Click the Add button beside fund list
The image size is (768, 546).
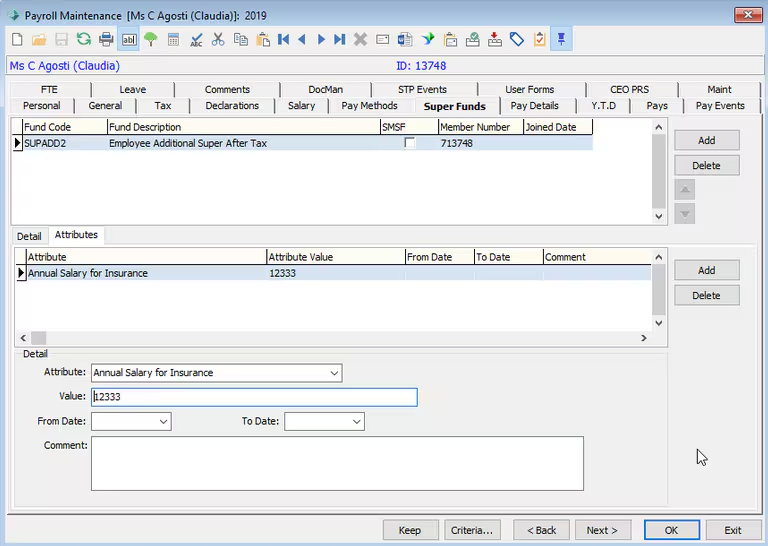[706, 140]
